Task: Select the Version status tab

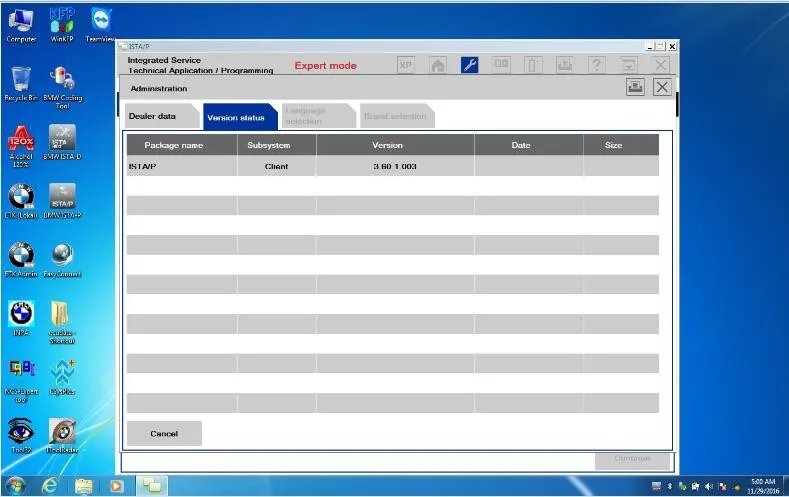Action: 240,117
